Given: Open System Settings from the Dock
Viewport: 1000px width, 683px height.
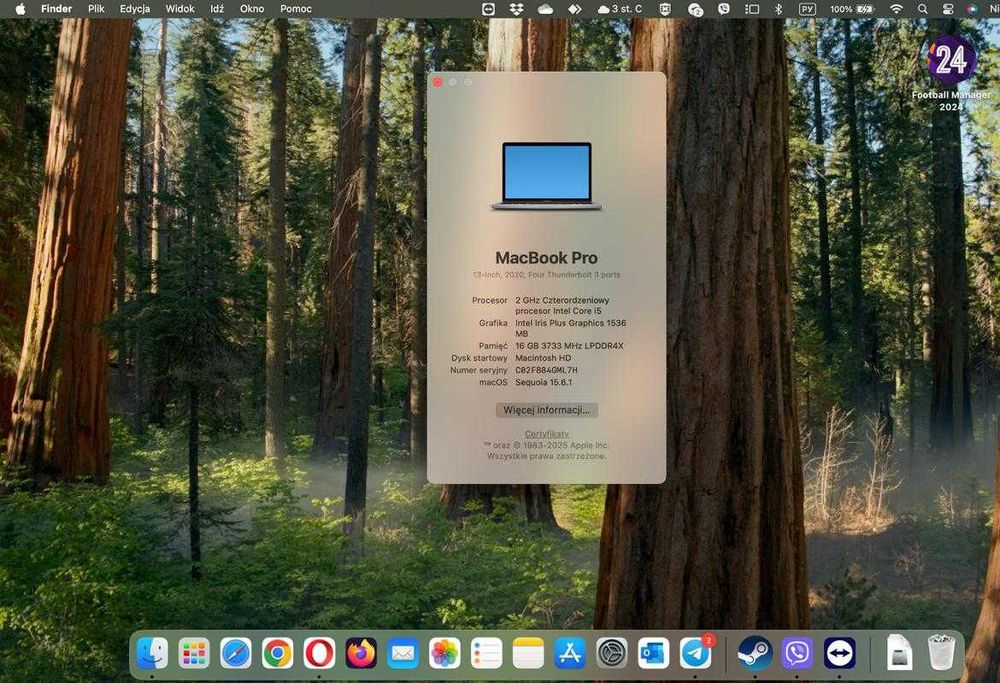Looking at the screenshot, I should pyautogui.click(x=612, y=654).
